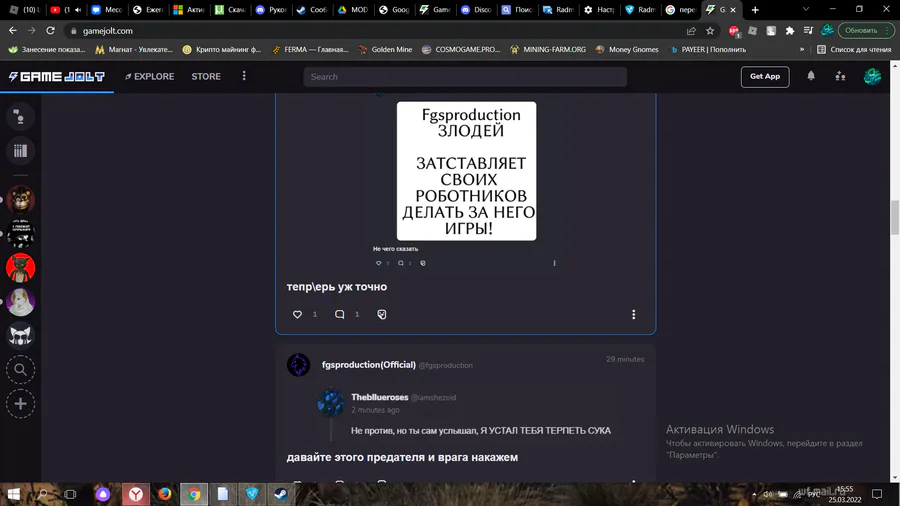Open the PAYEER | Пополнить bookmark

(708, 49)
